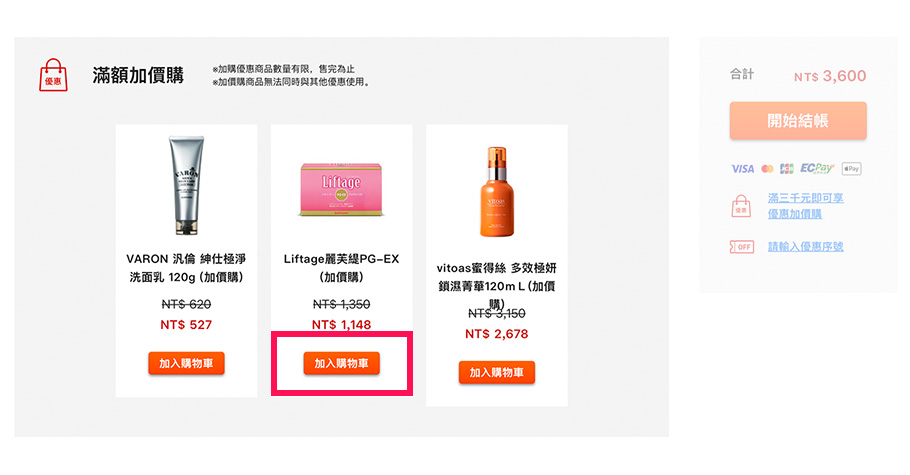Start checkout with 開始結帳 button
This screenshot has width=910, height=475.
pyautogui.click(x=798, y=121)
